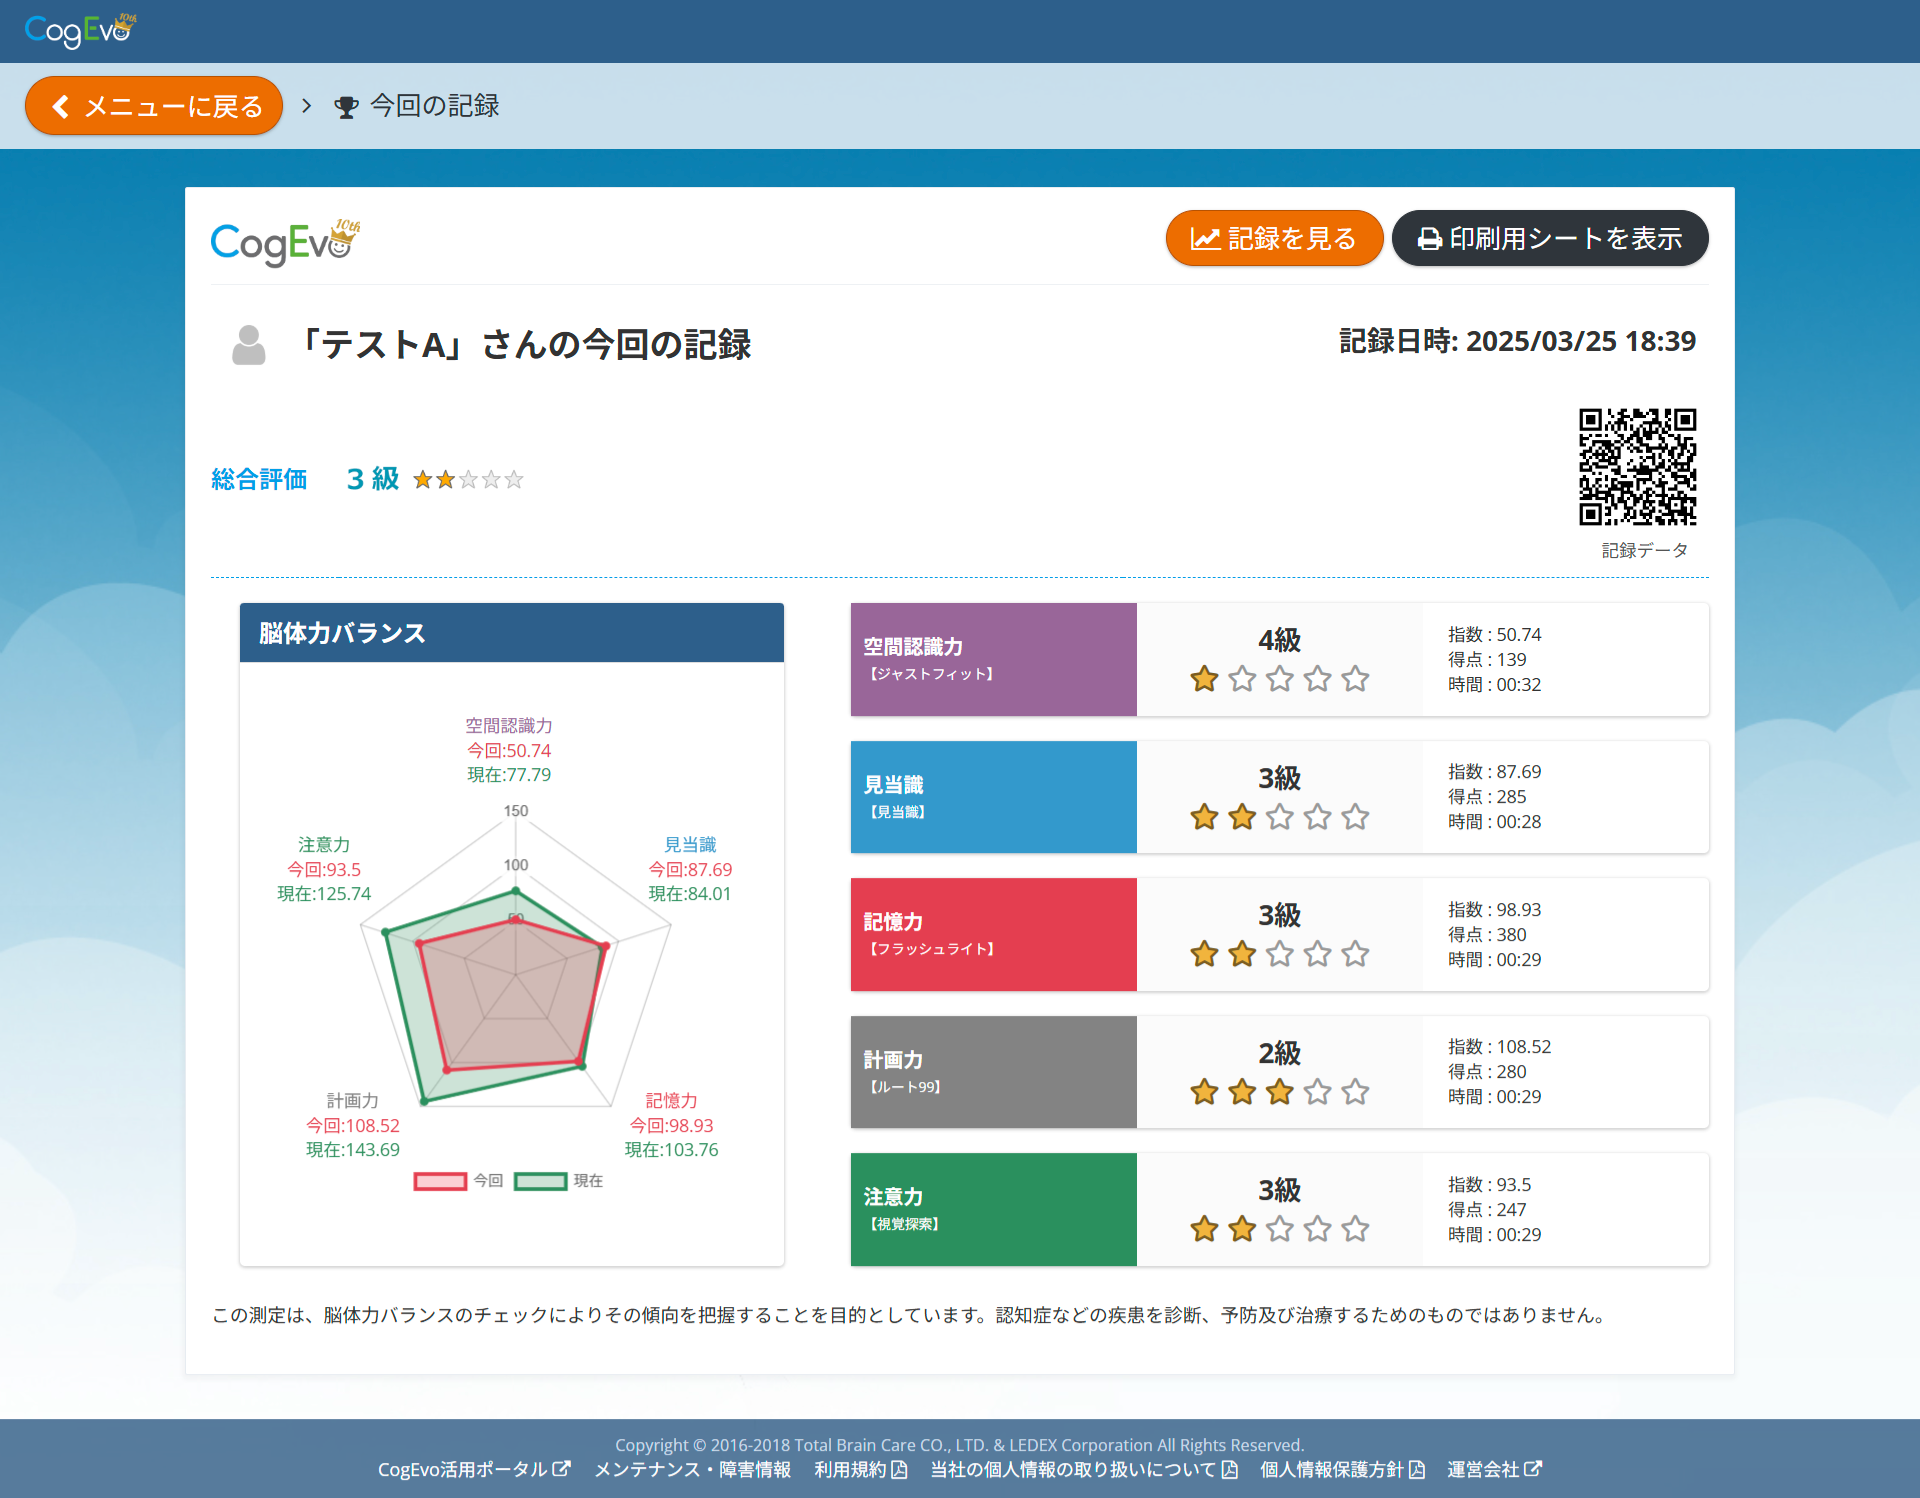Click the 記録日時 2025/03/25 18:39 text

(x=1517, y=341)
